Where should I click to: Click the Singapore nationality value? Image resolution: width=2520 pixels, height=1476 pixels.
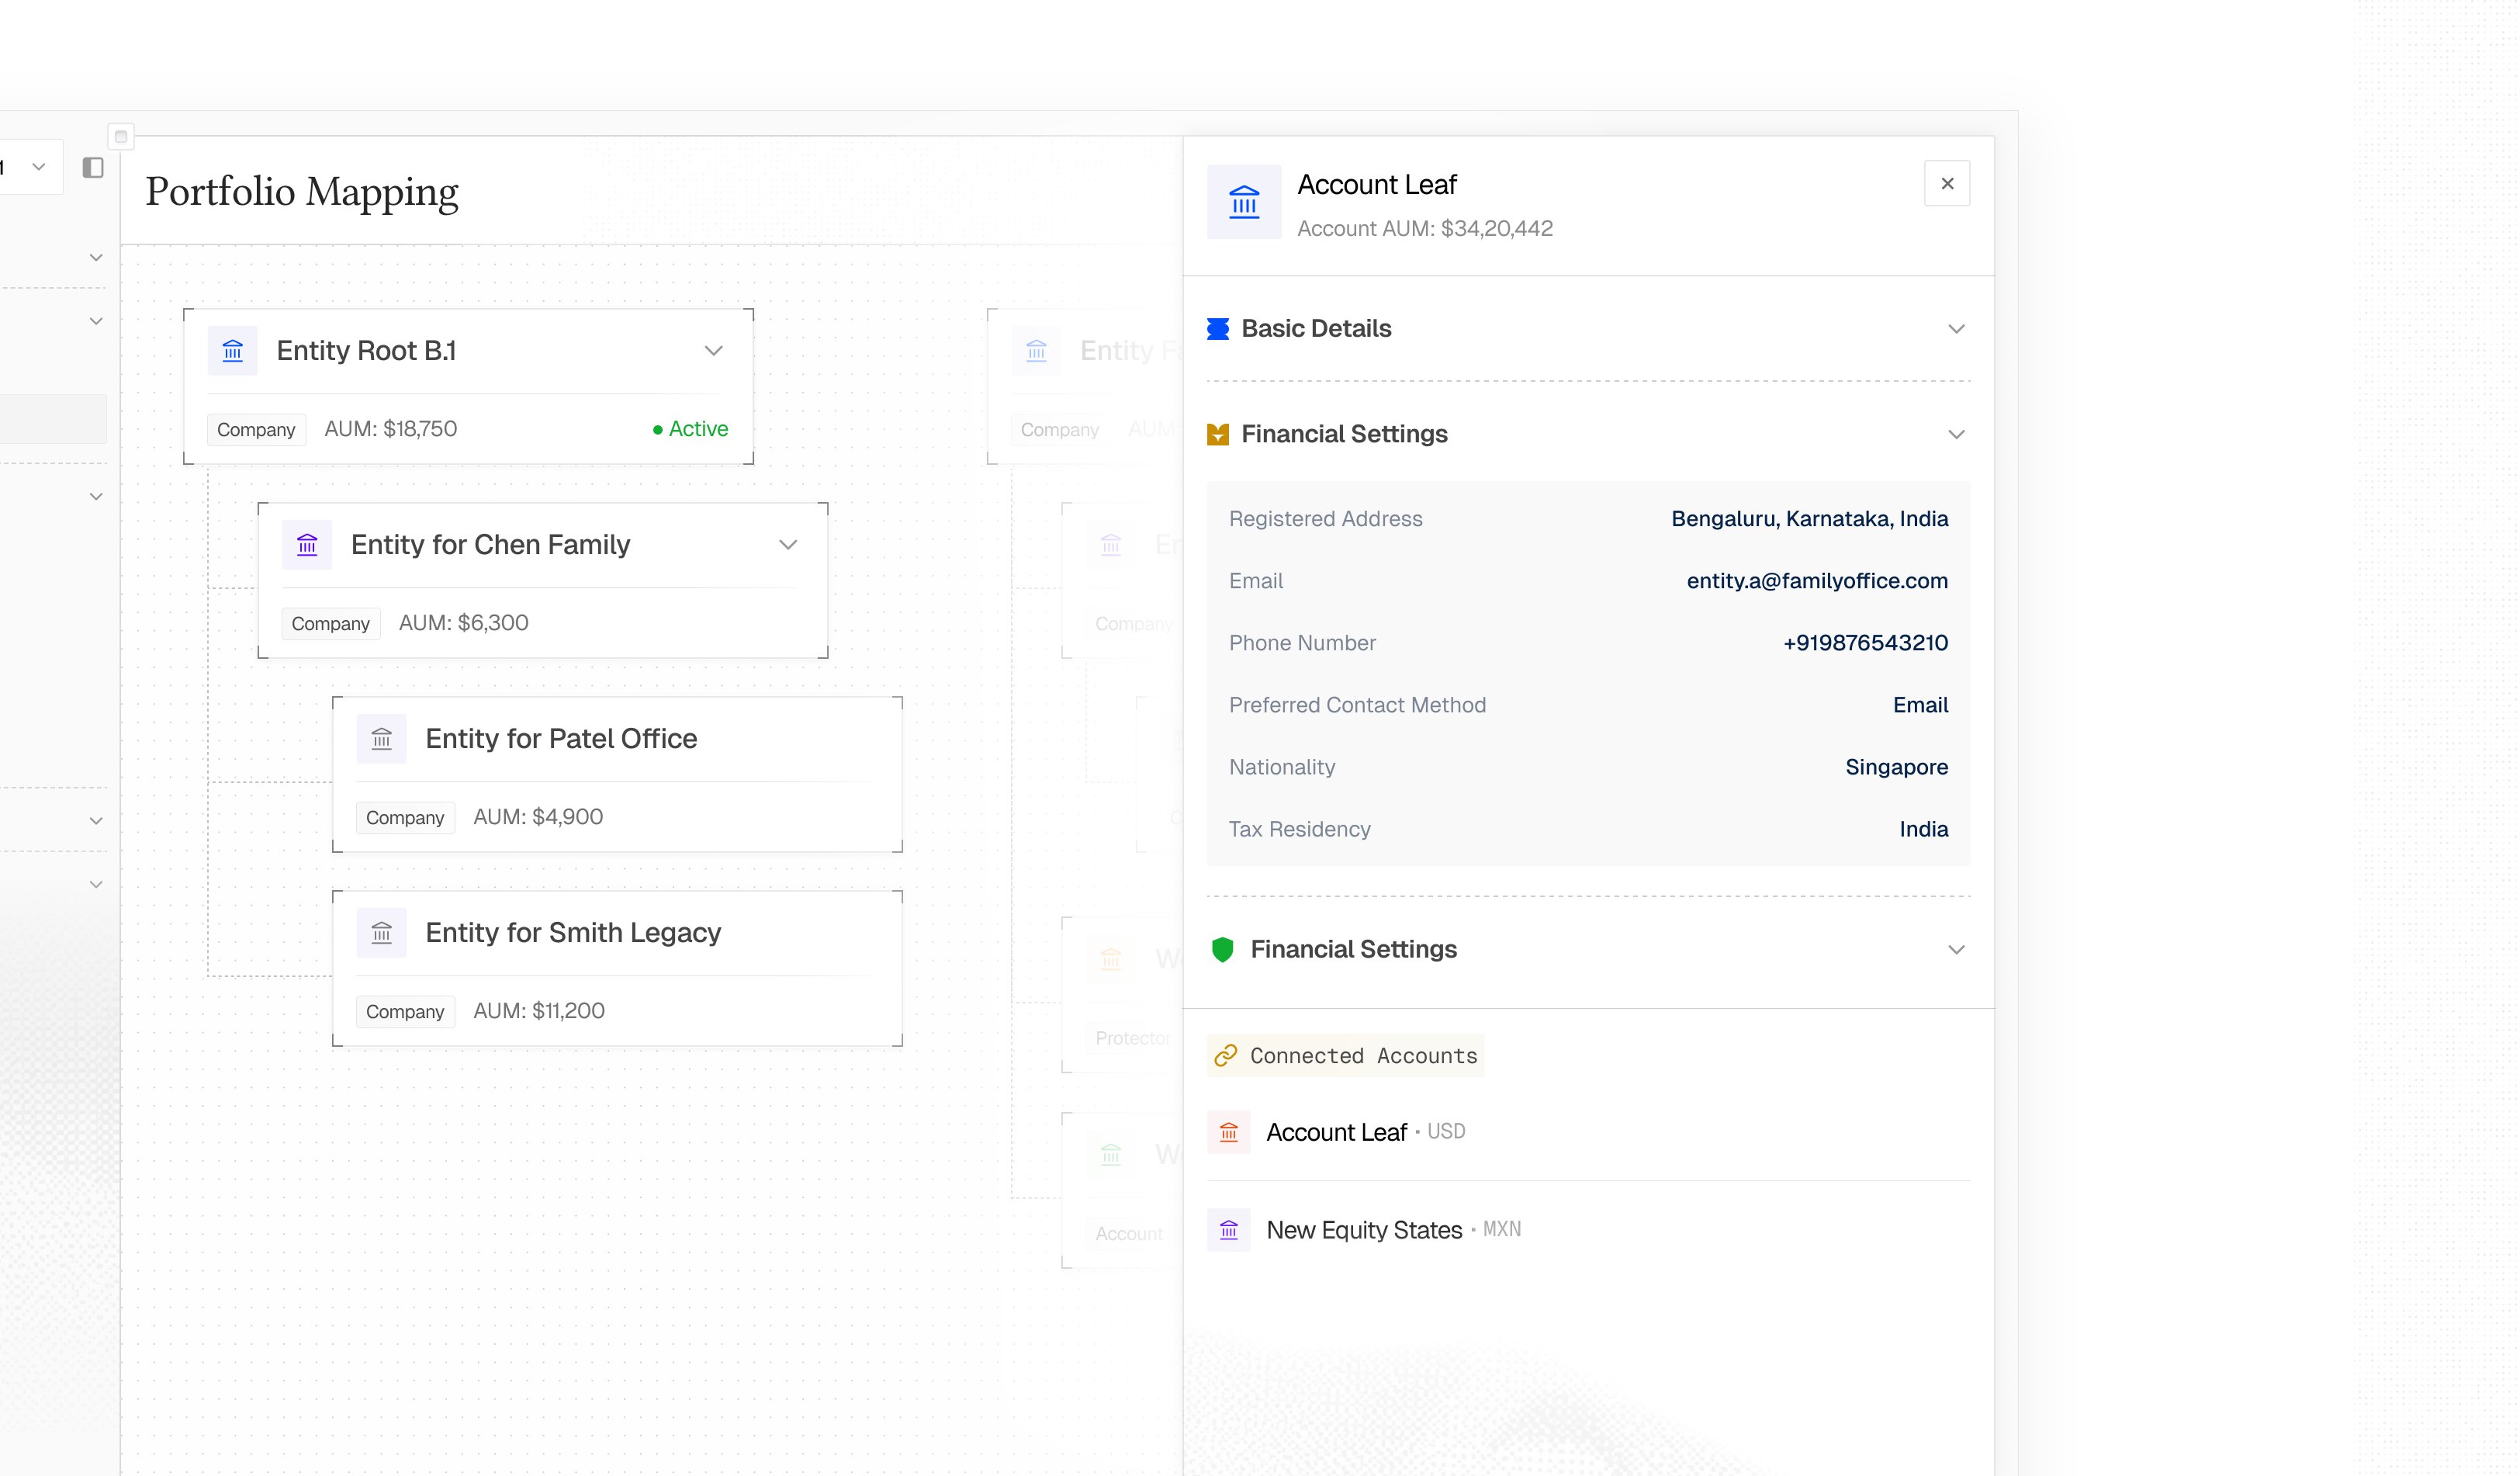tap(1897, 767)
